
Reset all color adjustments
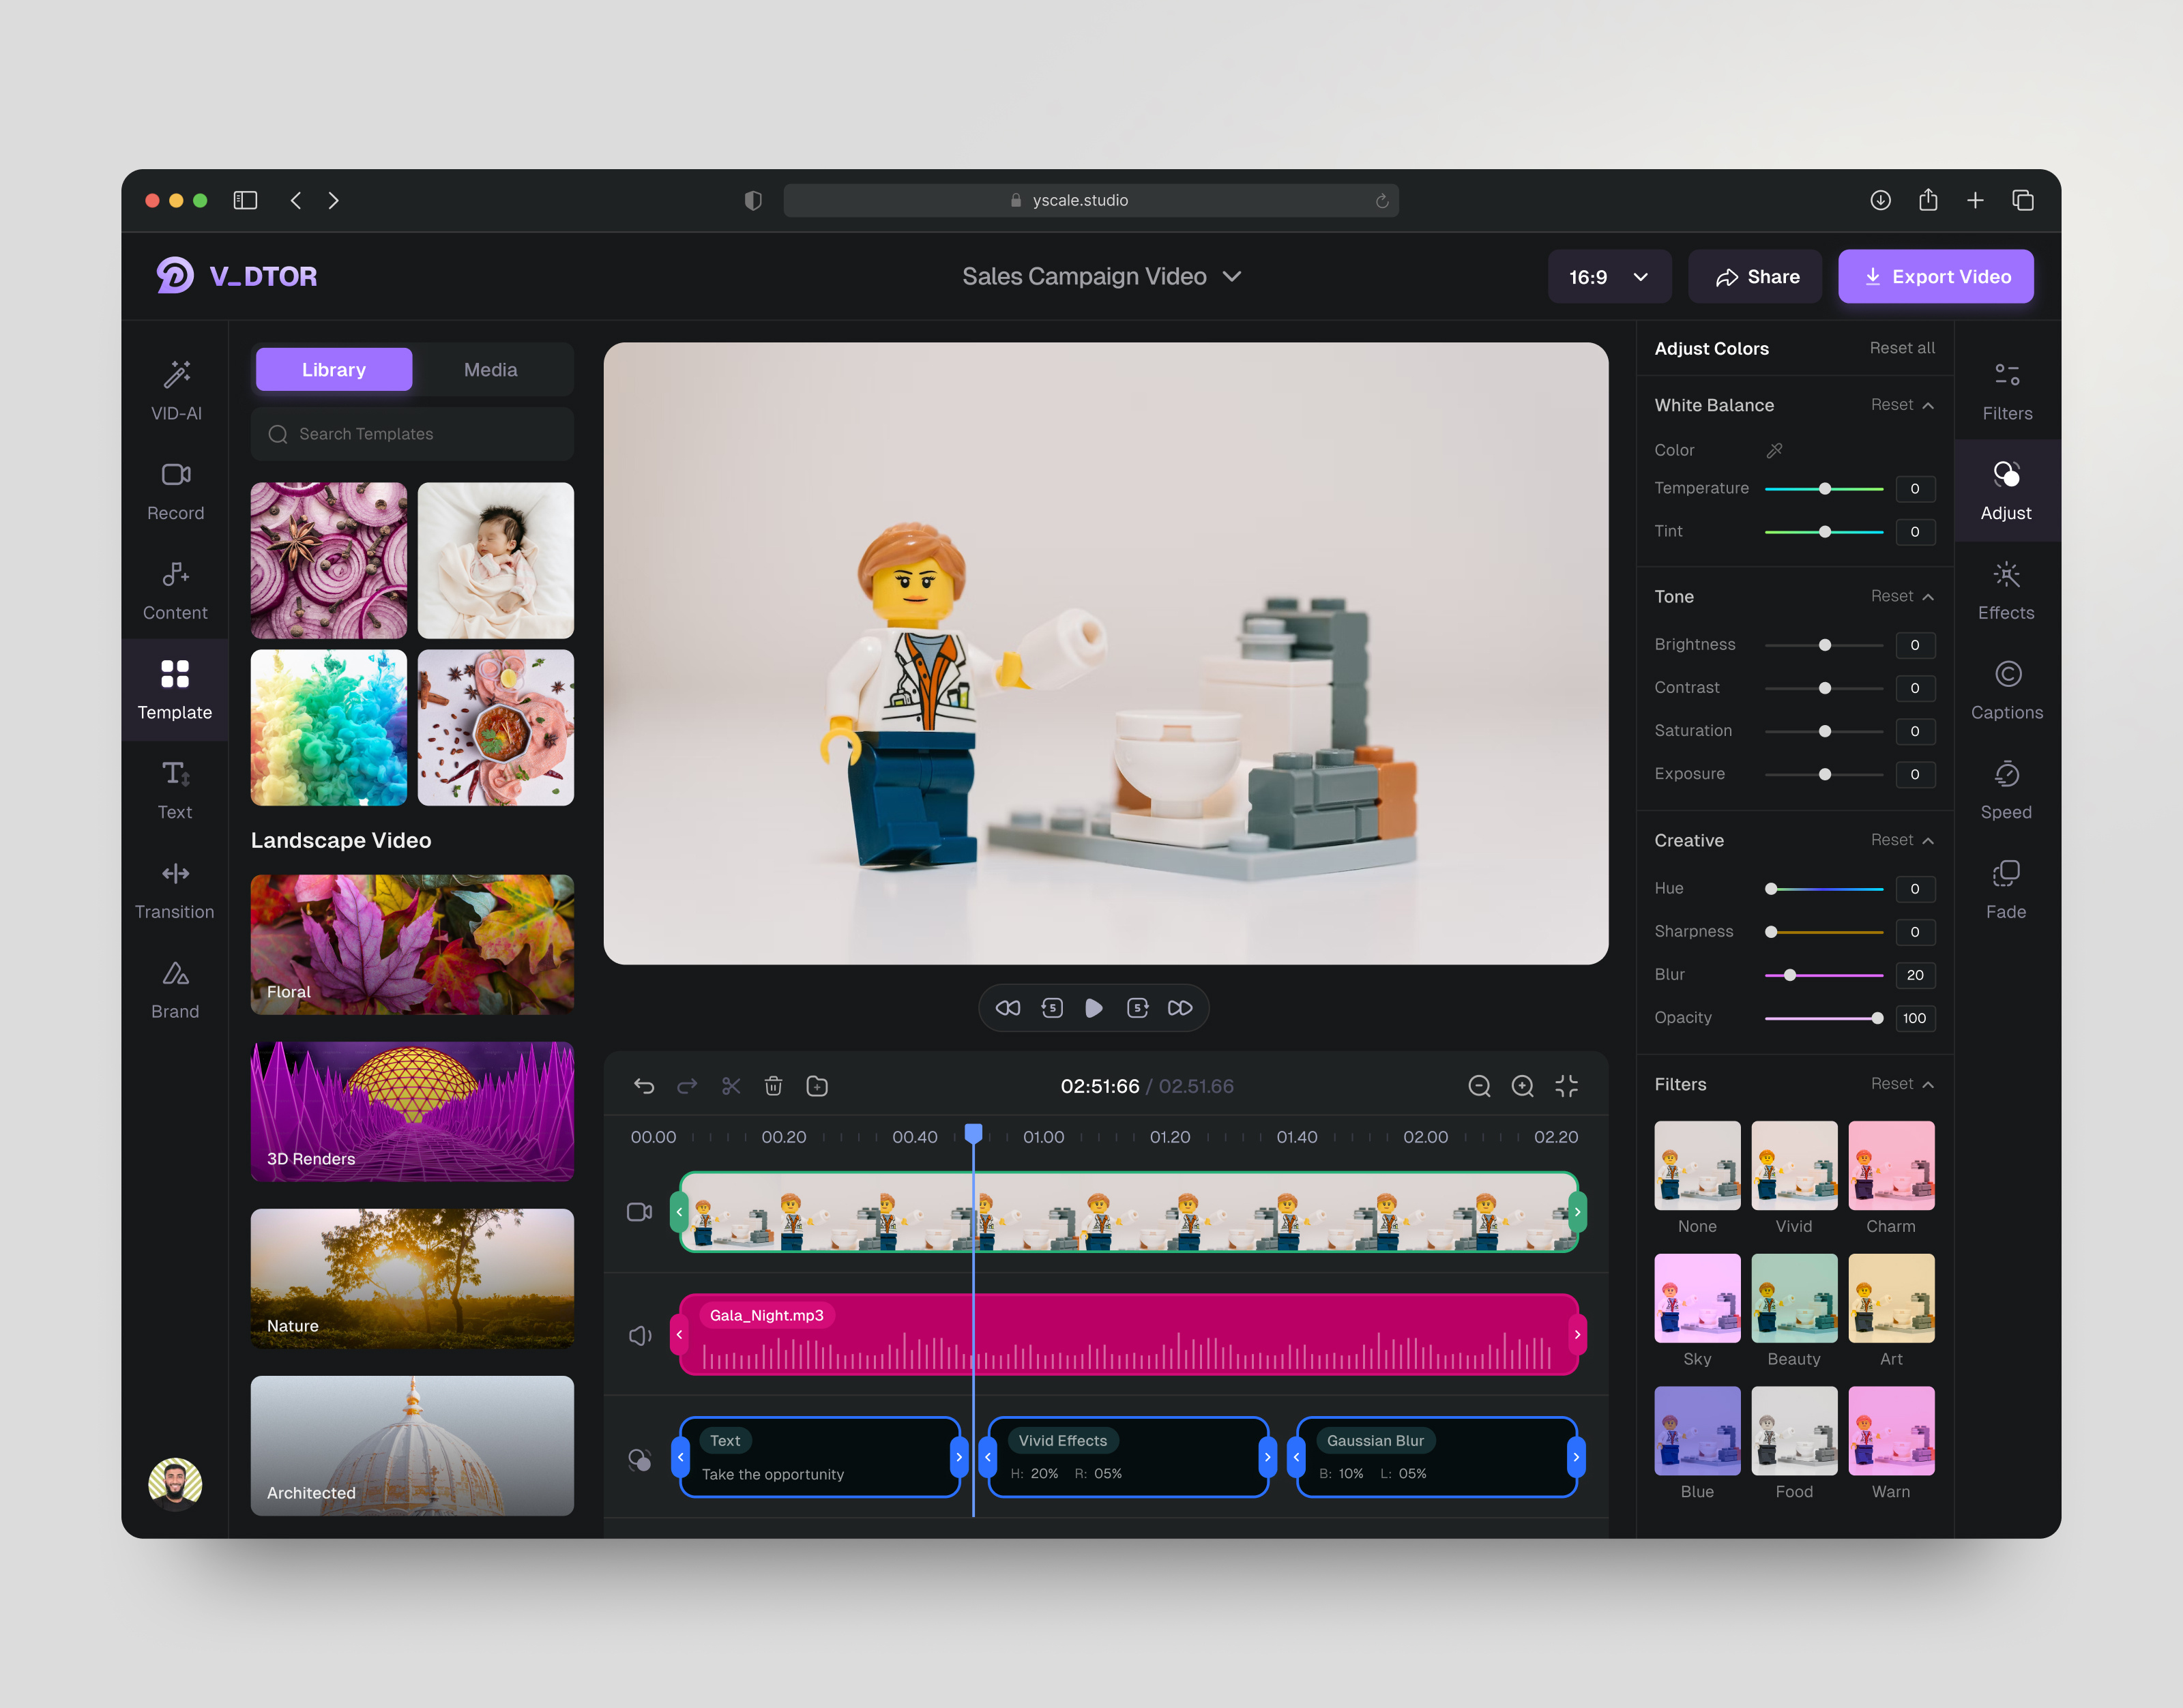[x=1902, y=348]
